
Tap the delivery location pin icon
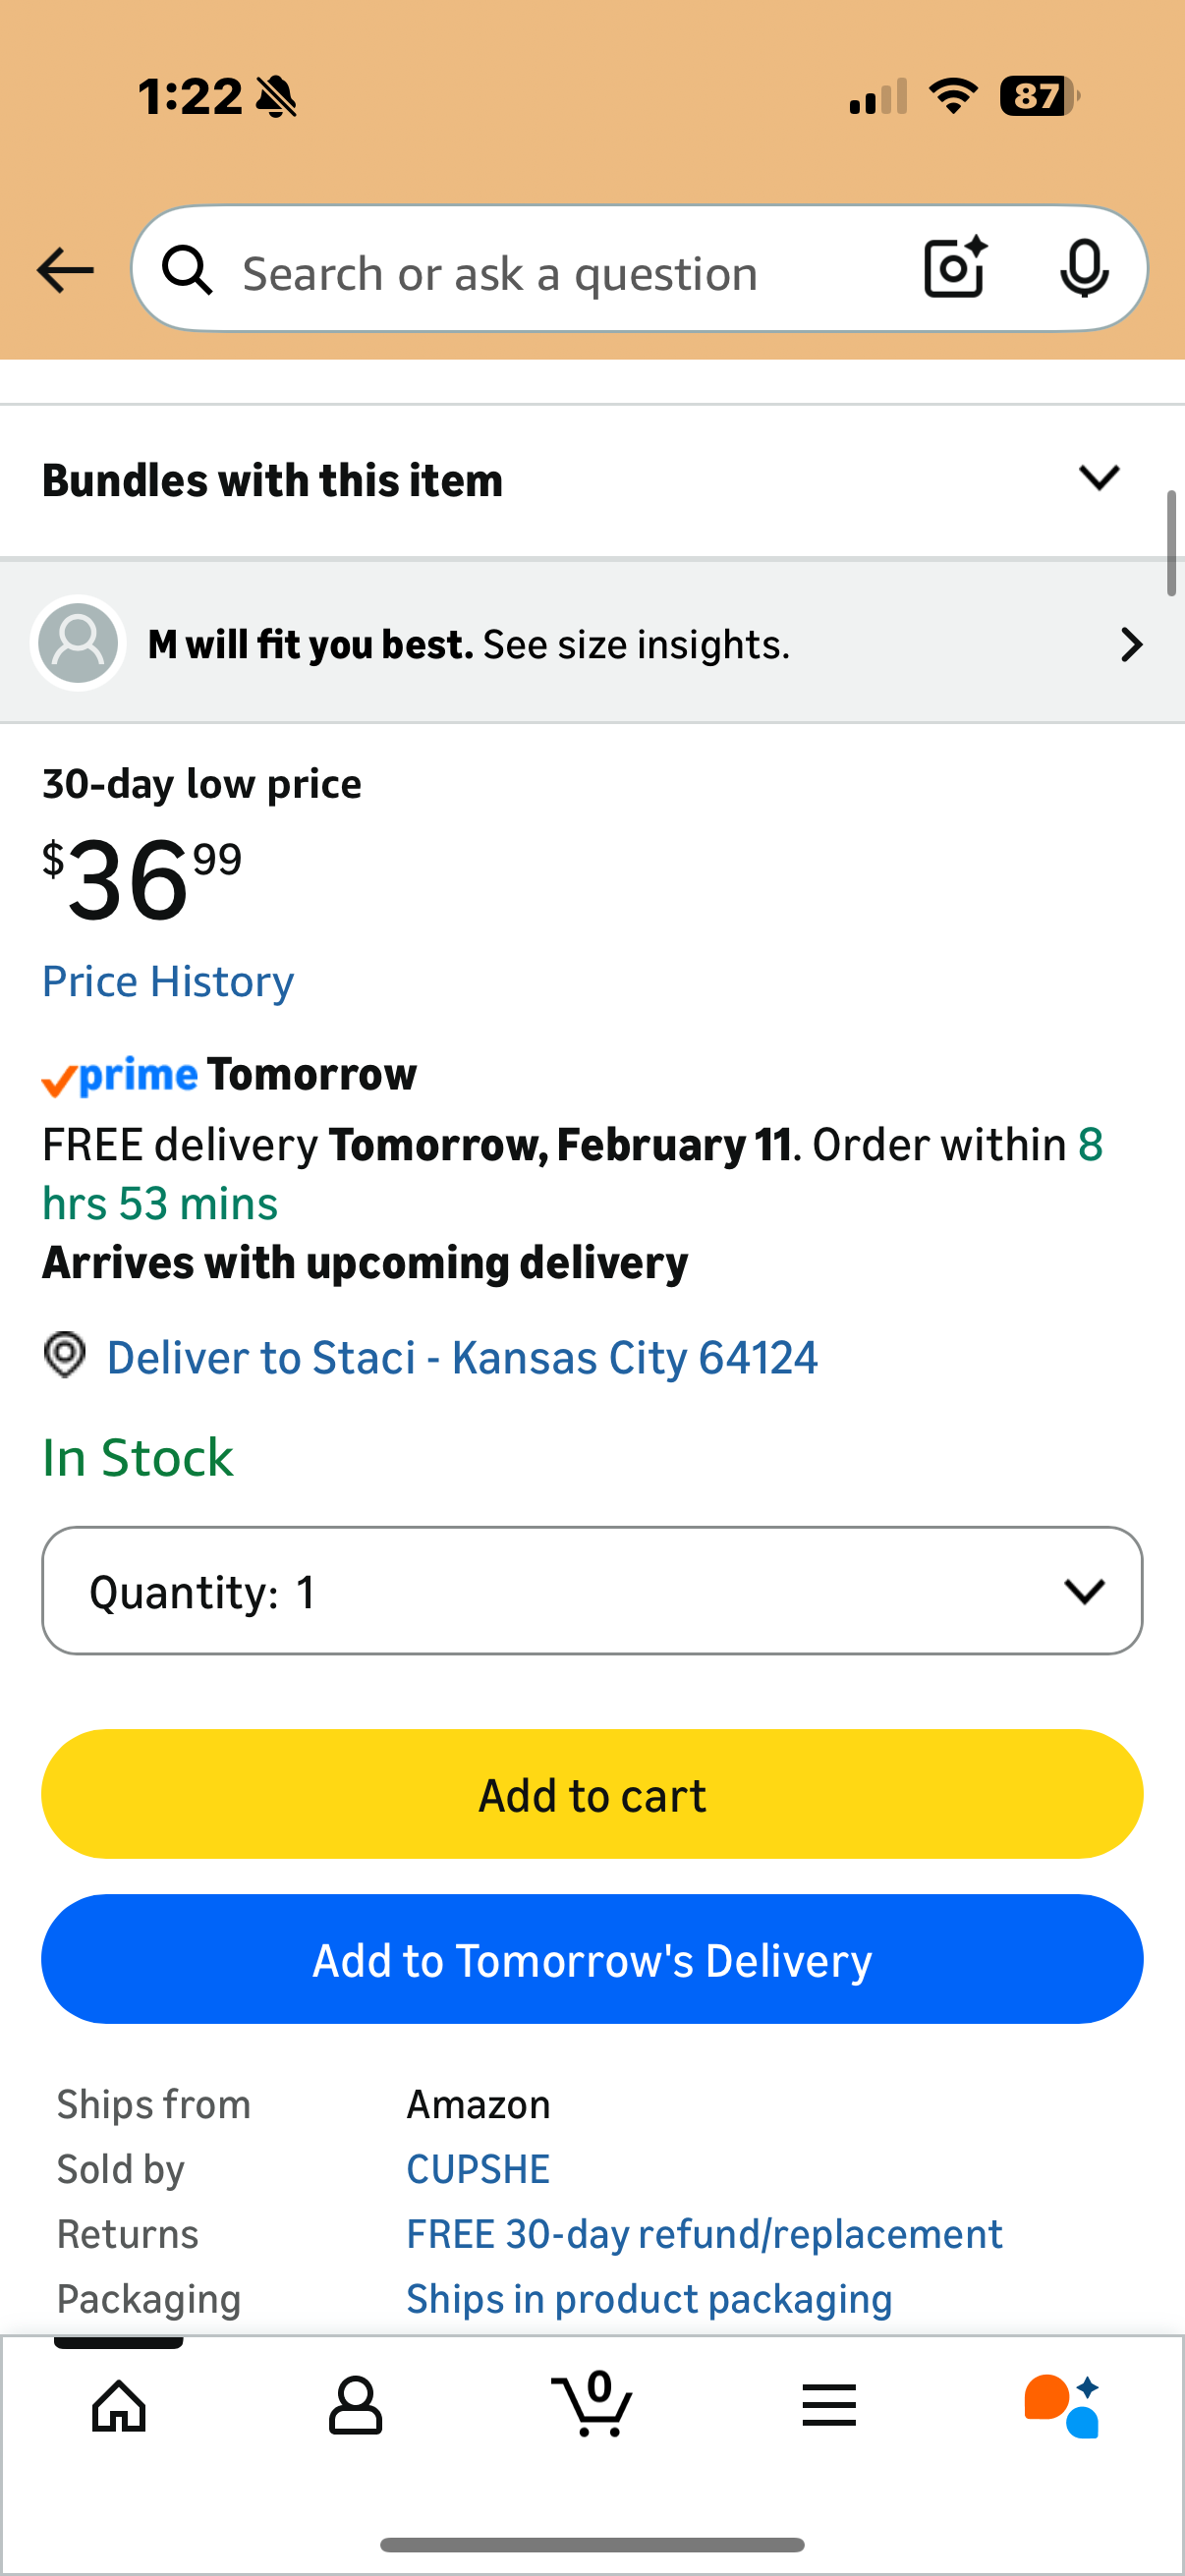pos(65,1356)
